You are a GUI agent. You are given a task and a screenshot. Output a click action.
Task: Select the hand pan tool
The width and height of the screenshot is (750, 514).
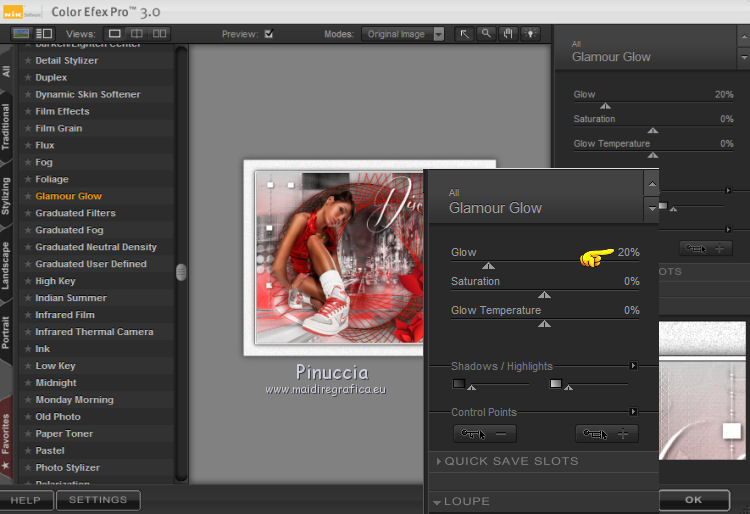point(508,33)
